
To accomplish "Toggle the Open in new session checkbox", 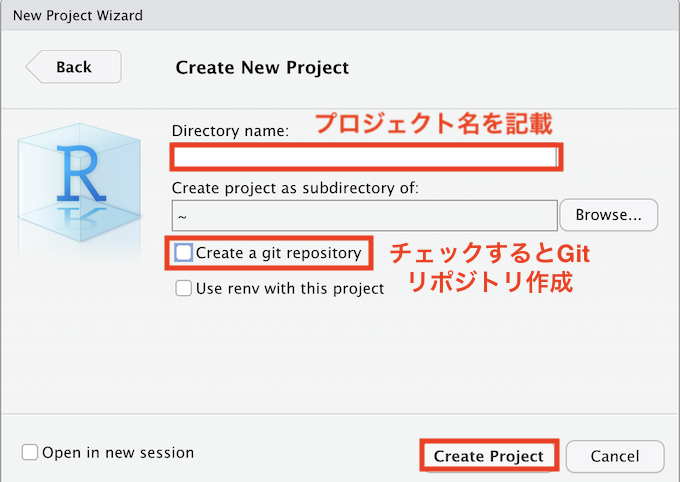I will point(29,452).
